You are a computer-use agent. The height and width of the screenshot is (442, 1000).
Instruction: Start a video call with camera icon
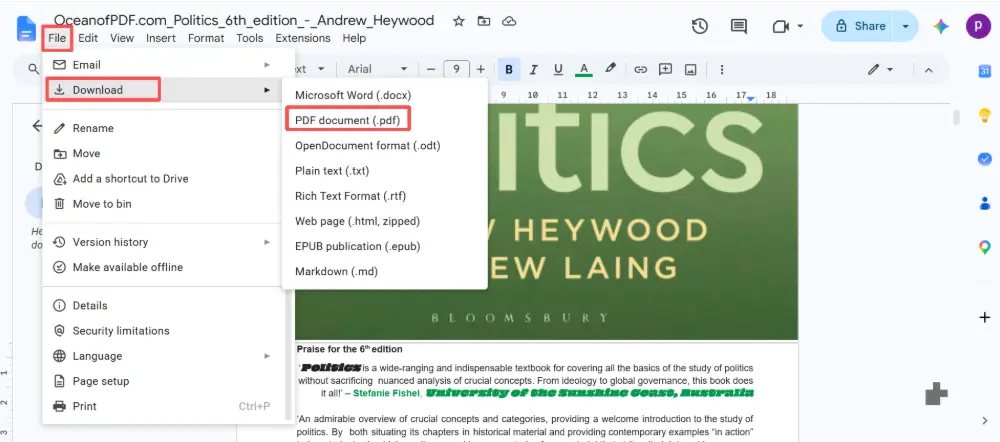[x=781, y=26]
